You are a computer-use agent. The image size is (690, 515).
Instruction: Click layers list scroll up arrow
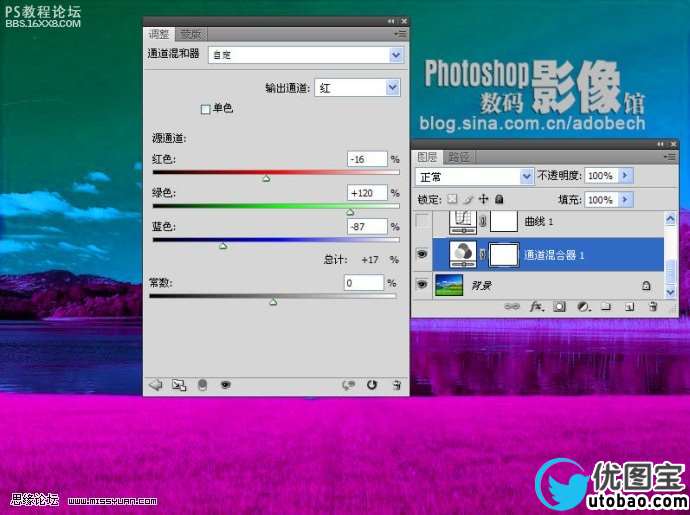(670, 219)
